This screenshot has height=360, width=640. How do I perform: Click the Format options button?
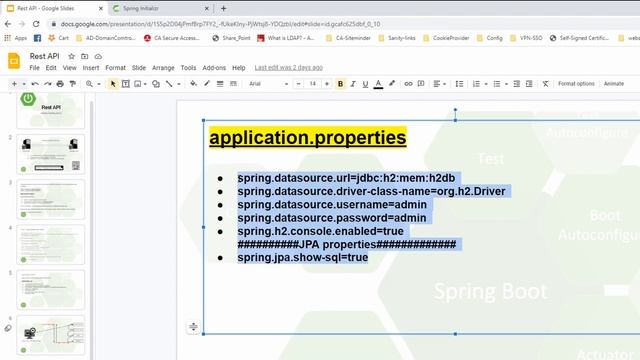tap(576, 84)
